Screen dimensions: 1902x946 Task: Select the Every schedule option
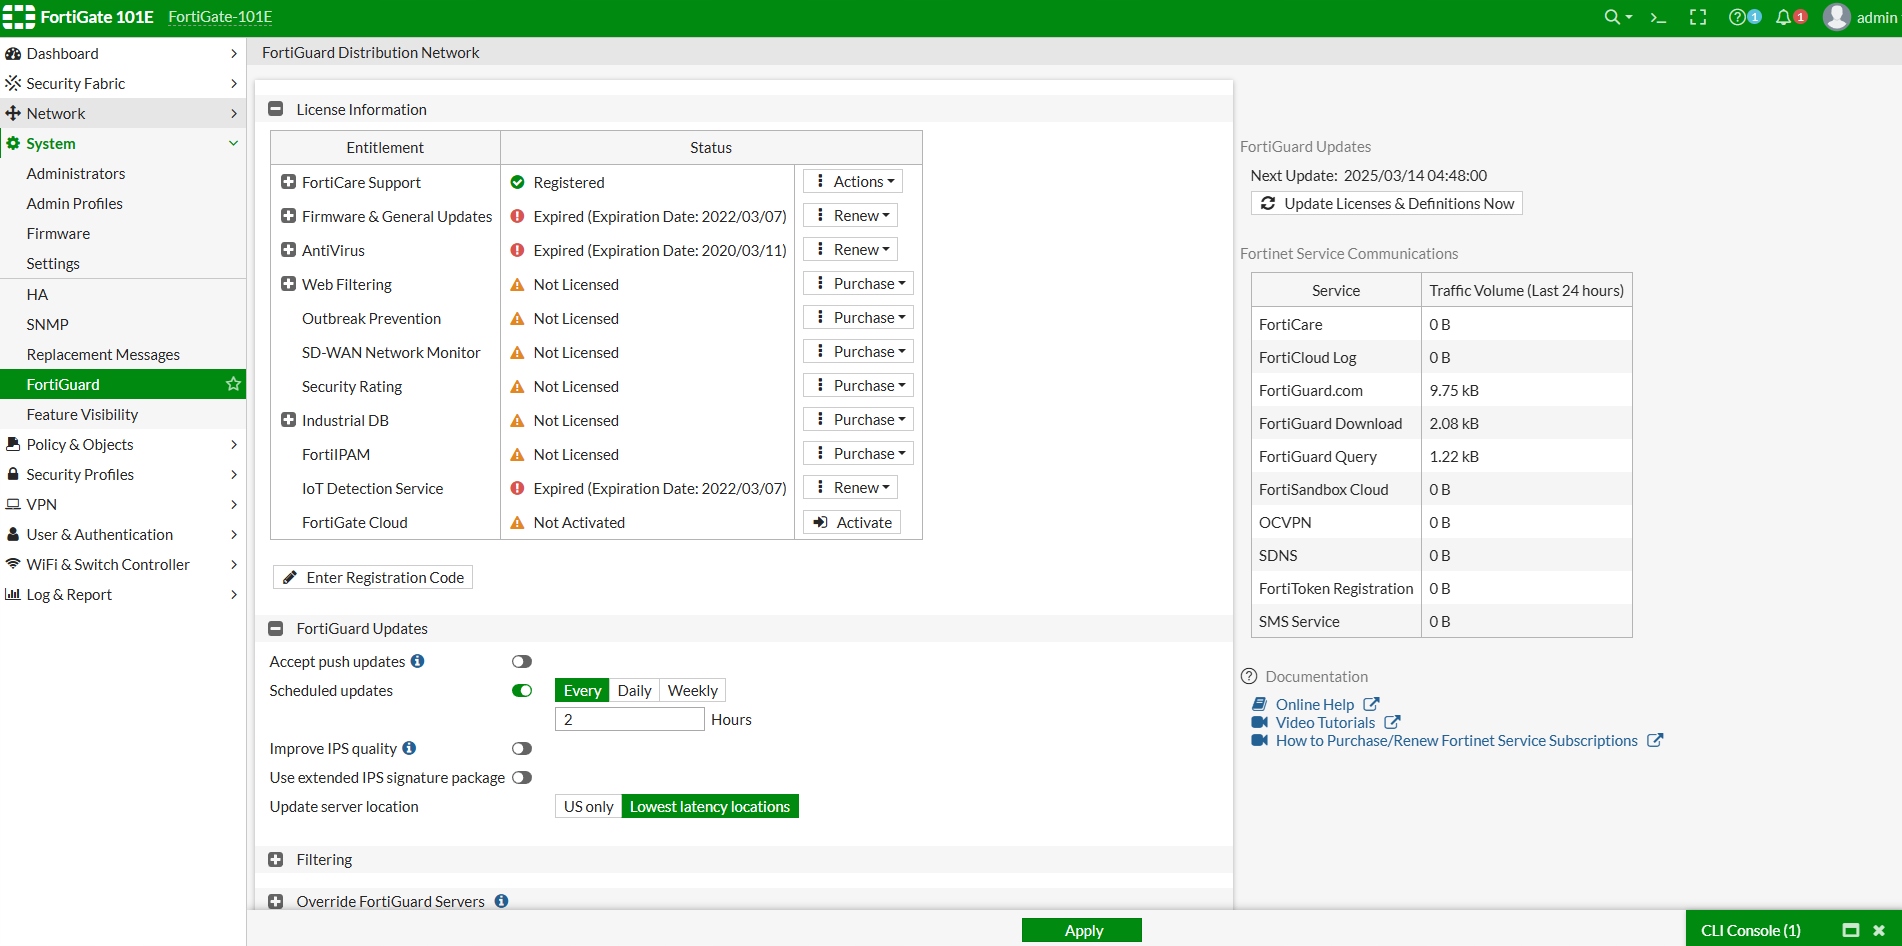(582, 690)
